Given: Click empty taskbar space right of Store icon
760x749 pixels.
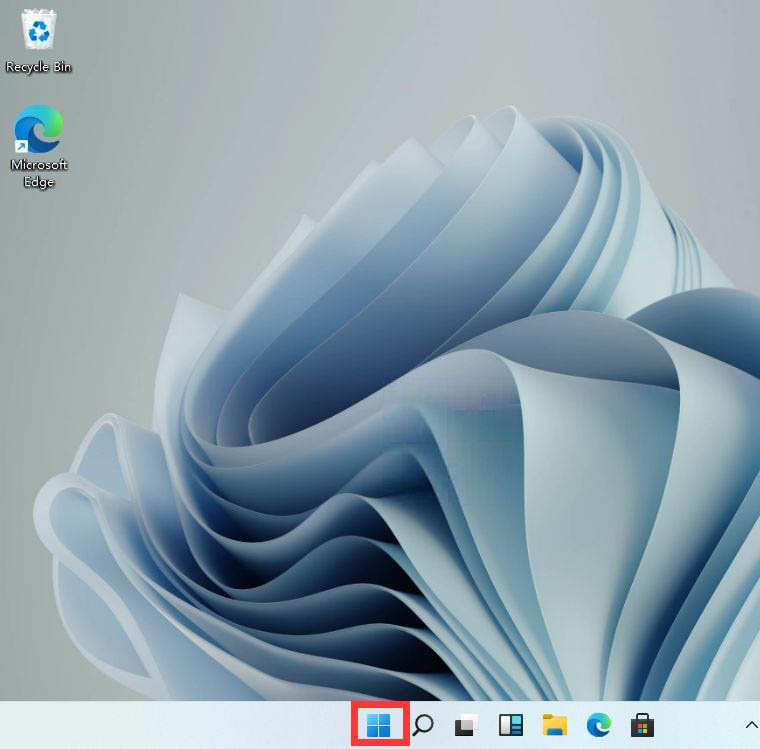Looking at the screenshot, I should click(x=700, y=725).
